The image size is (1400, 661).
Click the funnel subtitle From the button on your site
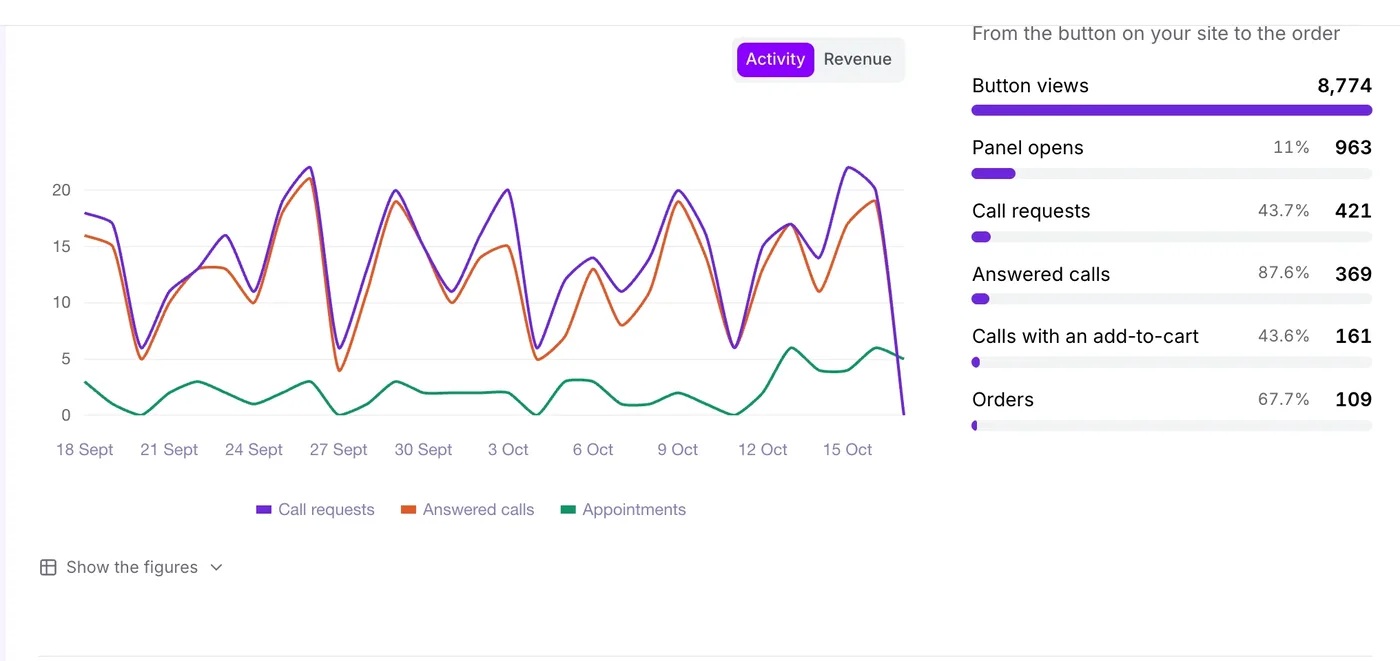1155,33
